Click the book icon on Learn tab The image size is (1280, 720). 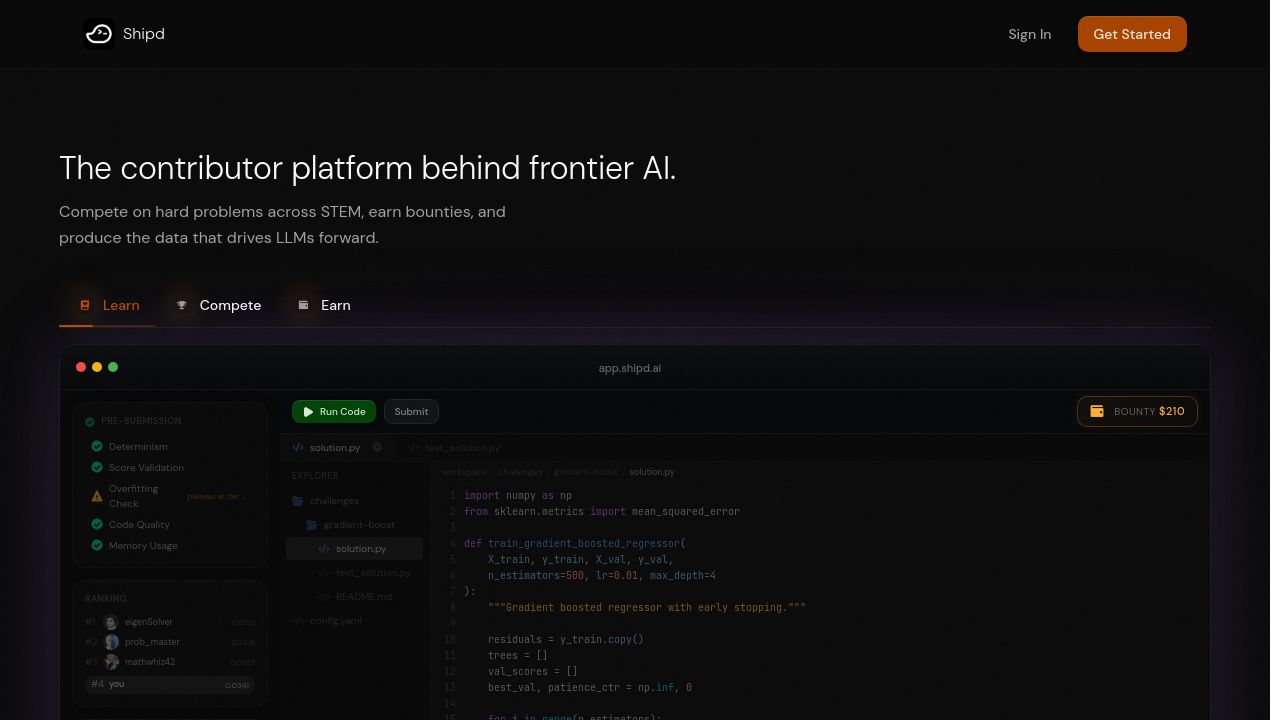pyautogui.click(x=85, y=305)
